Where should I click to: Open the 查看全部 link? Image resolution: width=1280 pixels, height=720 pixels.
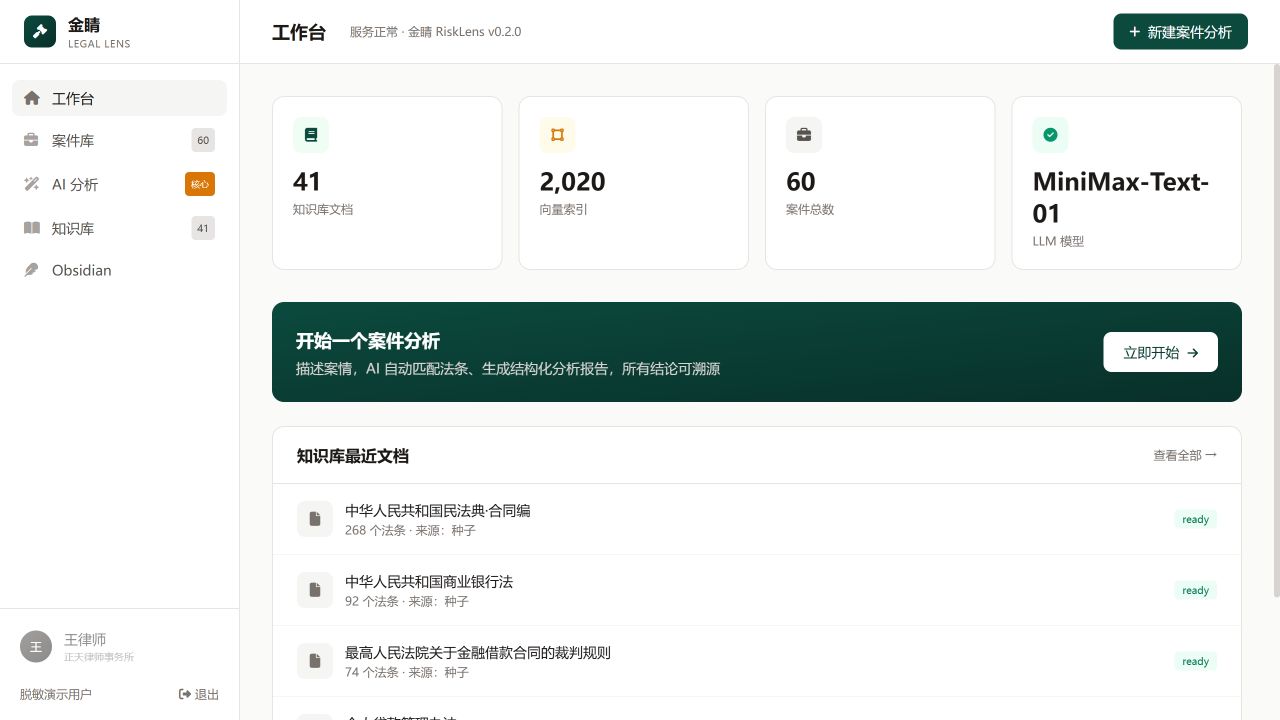point(1185,455)
